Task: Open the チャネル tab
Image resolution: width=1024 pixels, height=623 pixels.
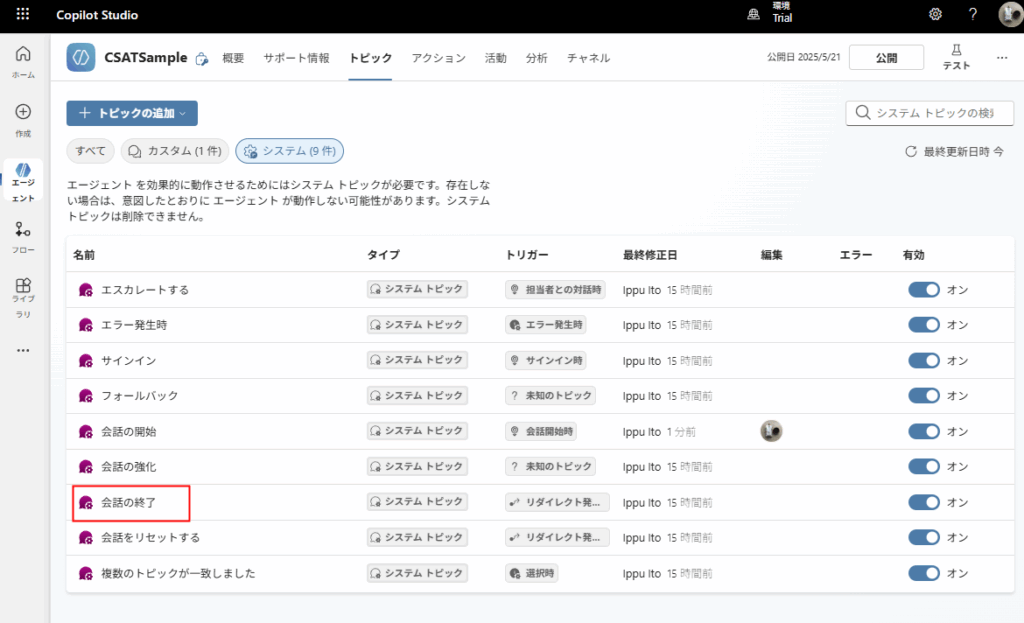Action: (588, 58)
